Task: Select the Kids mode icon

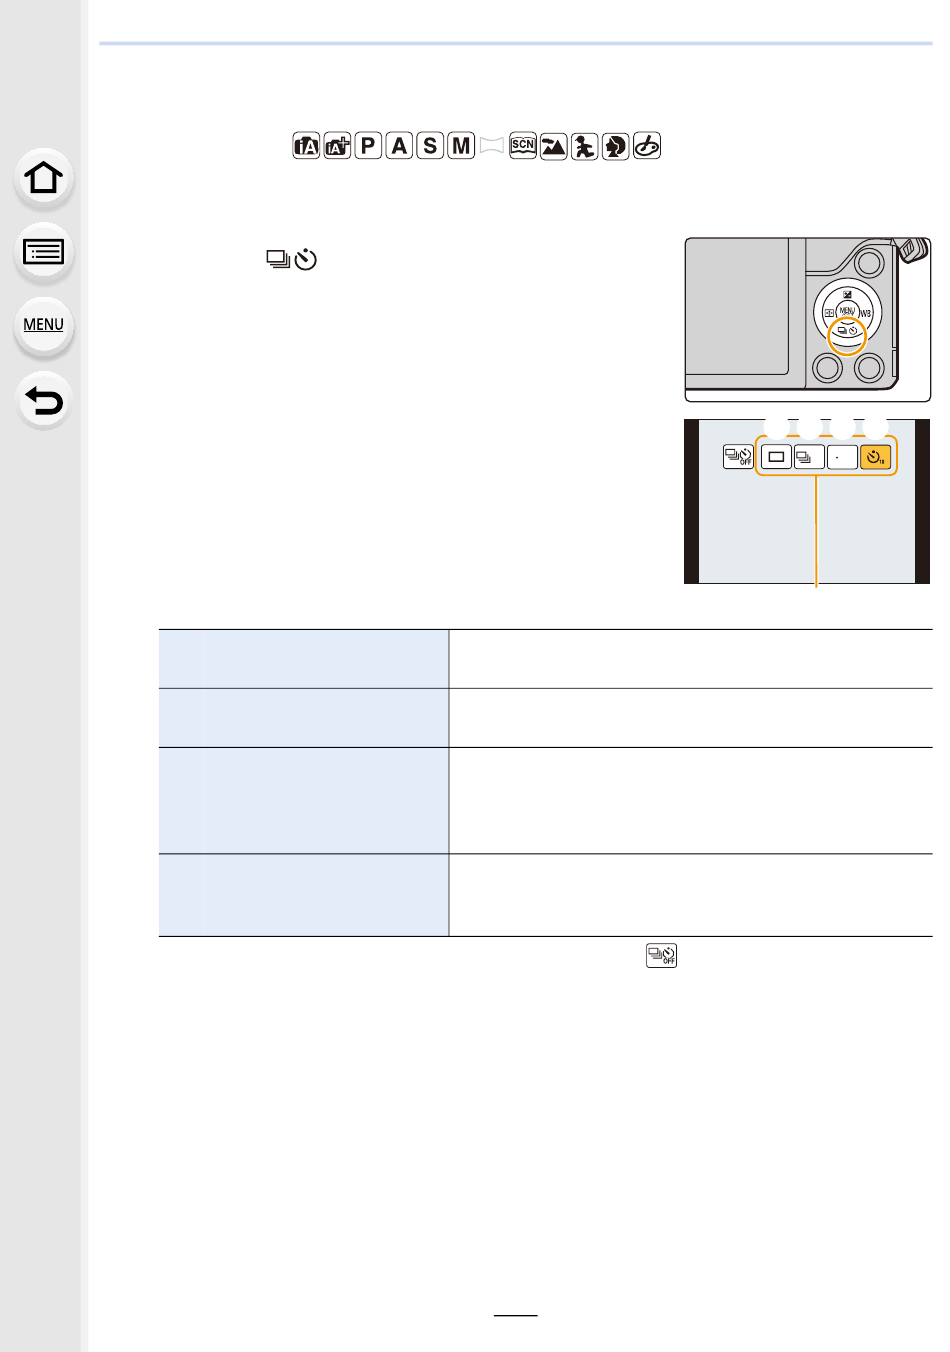Action: click(585, 146)
